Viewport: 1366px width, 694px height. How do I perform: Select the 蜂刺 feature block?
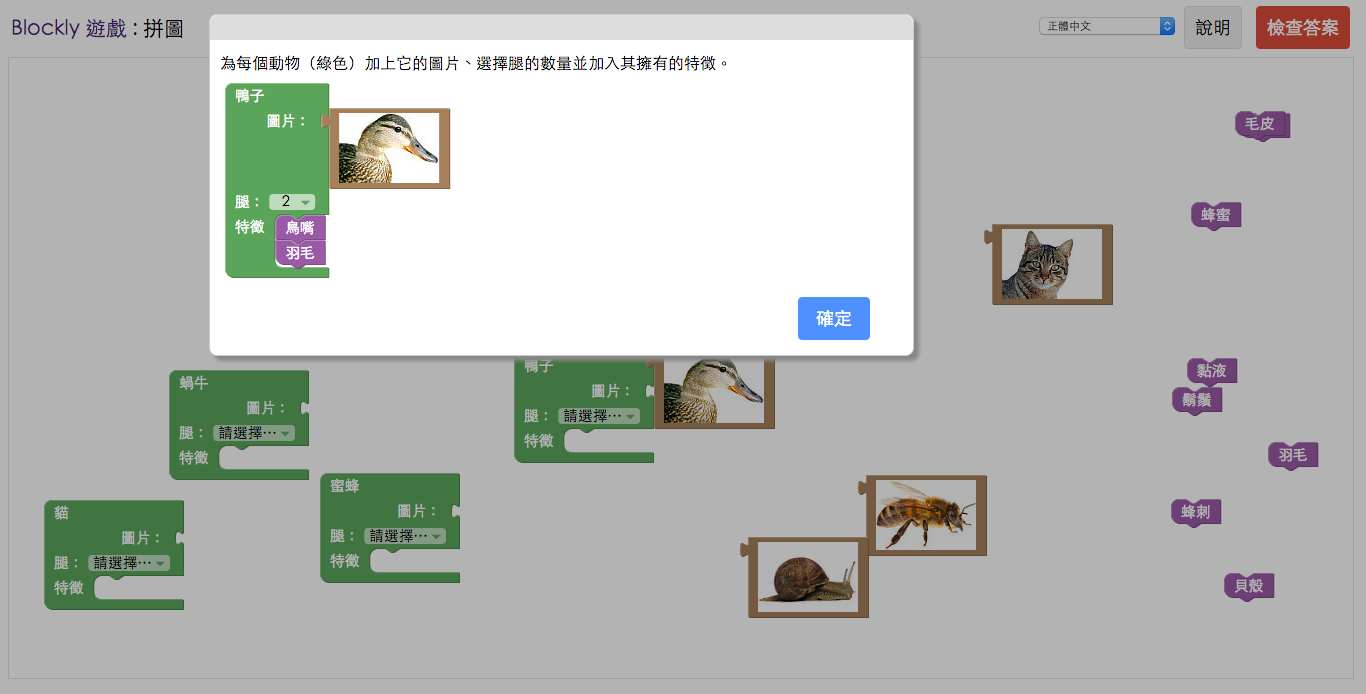coord(1195,512)
